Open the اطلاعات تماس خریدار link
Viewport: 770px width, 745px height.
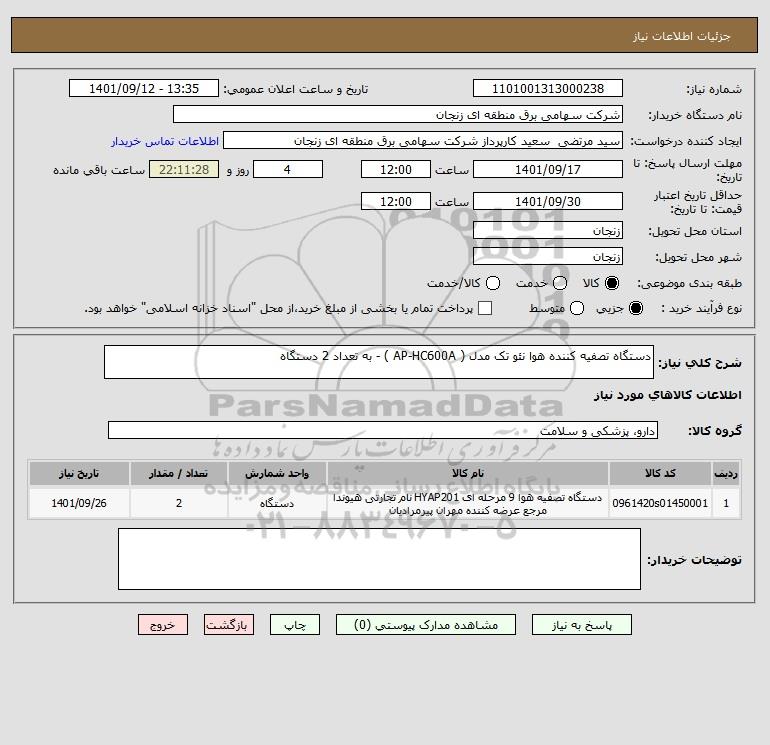coord(165,141)
